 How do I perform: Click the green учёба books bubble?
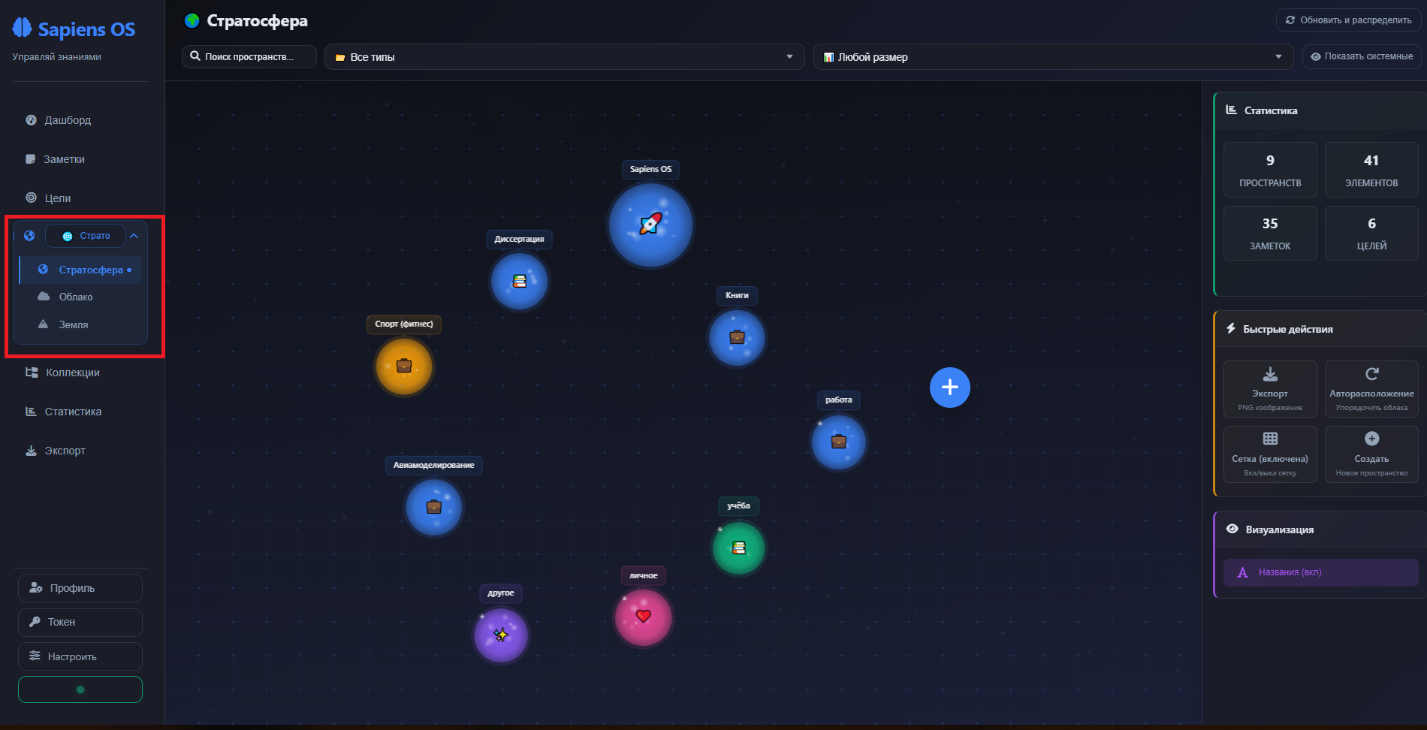[x=739, y=548]
